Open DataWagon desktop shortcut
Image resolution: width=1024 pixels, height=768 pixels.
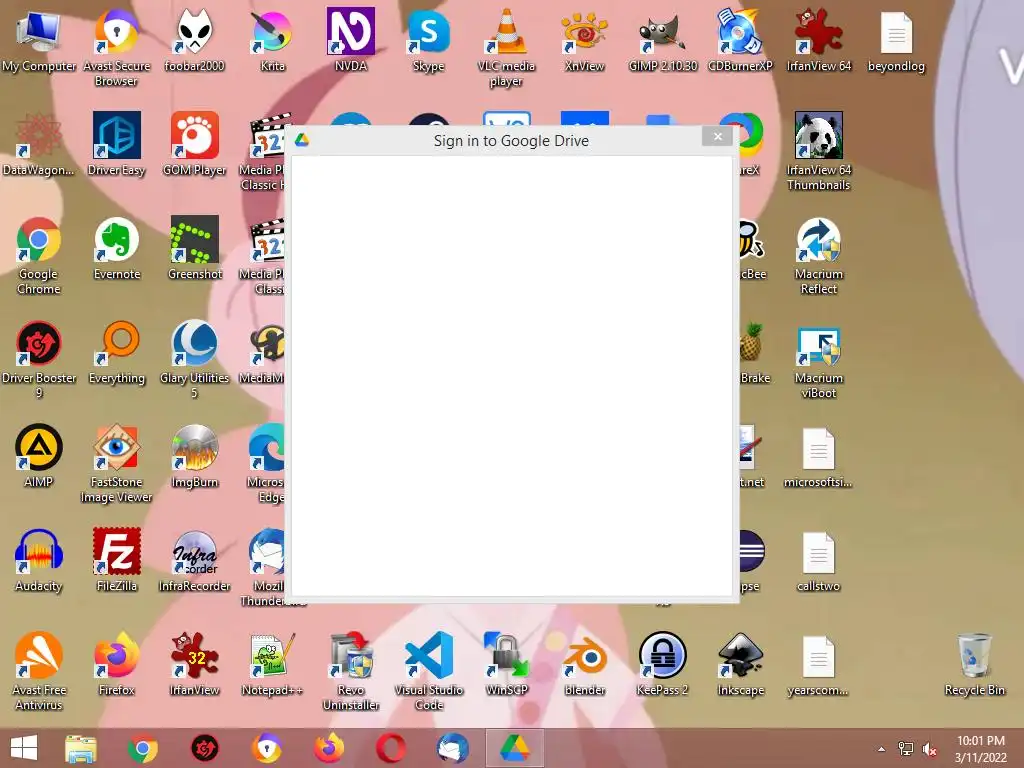tap(39, 145)
